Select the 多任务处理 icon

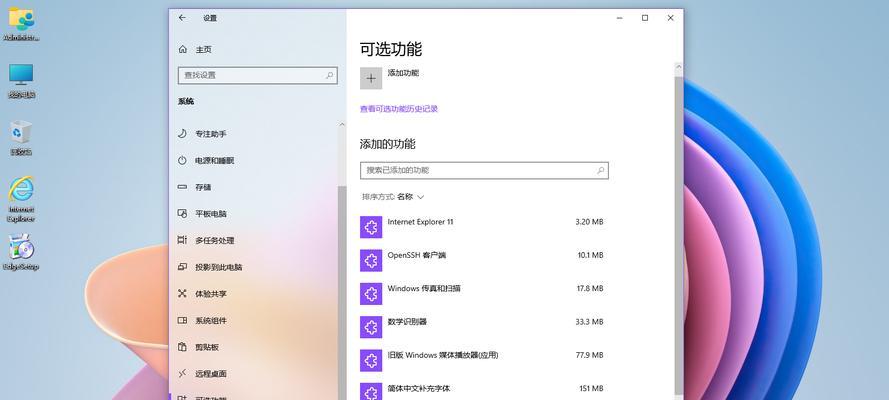tap(182, 240)
